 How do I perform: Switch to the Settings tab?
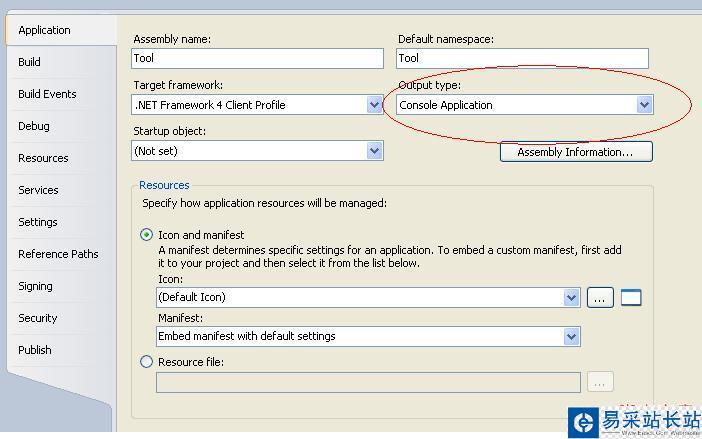(x=38, y=222)
